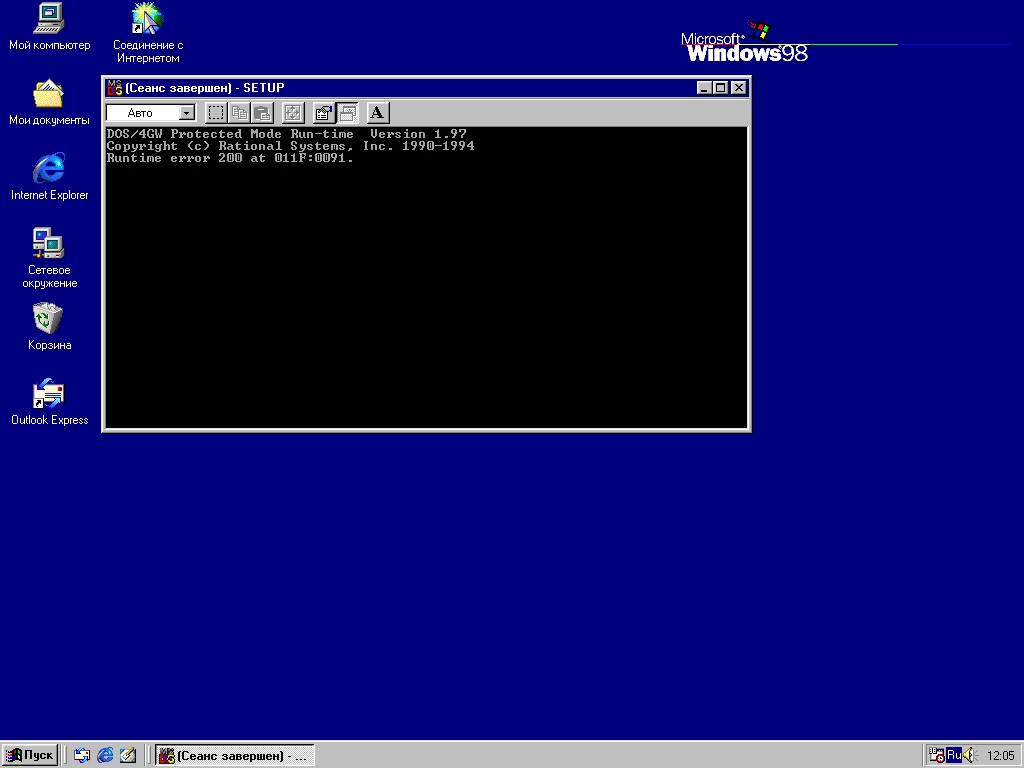The image size is (1024, 768).
Task: Click the MS-DOS icon in SETUP title bar
Action: click(x=115, y=88)
